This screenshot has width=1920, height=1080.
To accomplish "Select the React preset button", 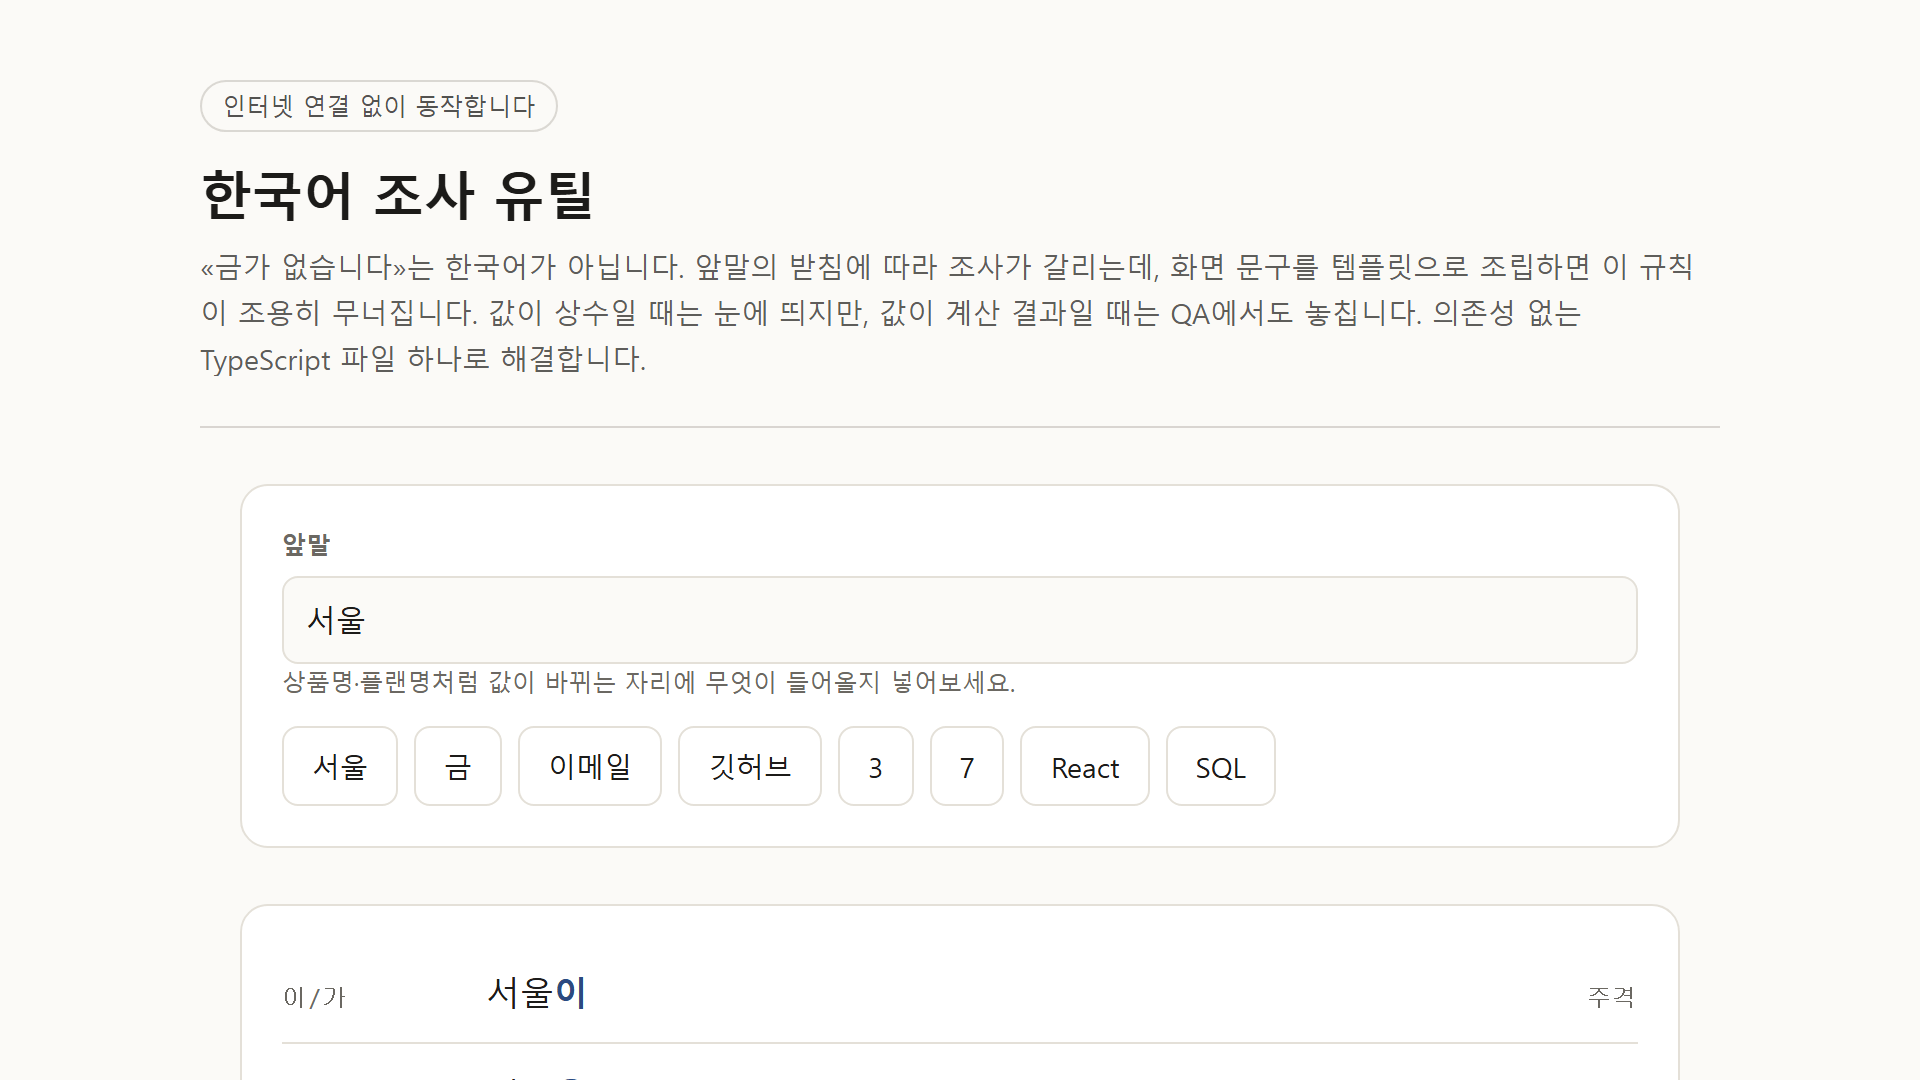I will point(1085,766).
